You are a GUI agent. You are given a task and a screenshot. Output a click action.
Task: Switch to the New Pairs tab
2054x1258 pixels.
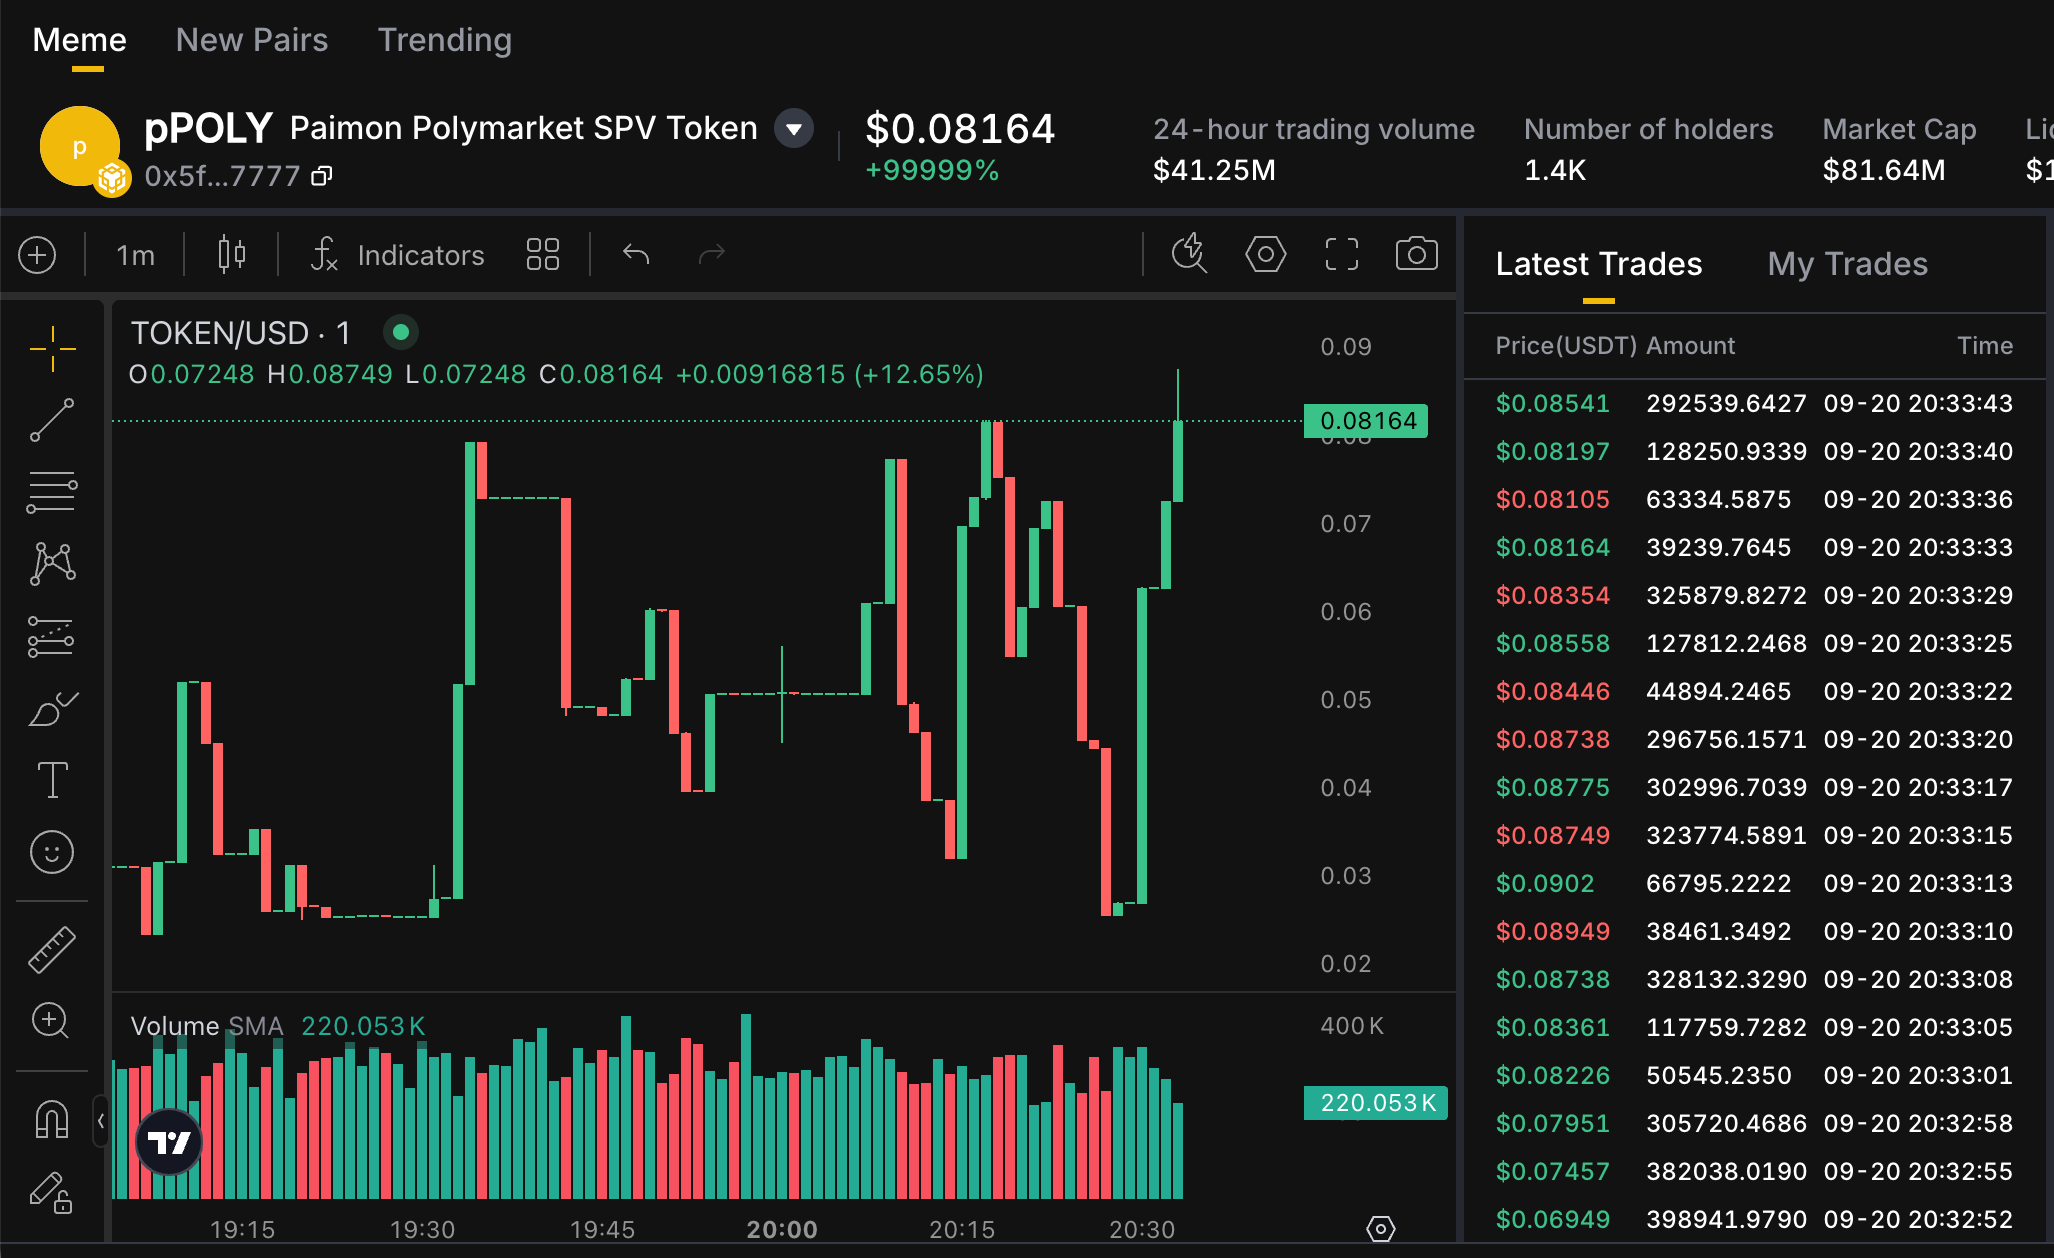pos(252,40)
